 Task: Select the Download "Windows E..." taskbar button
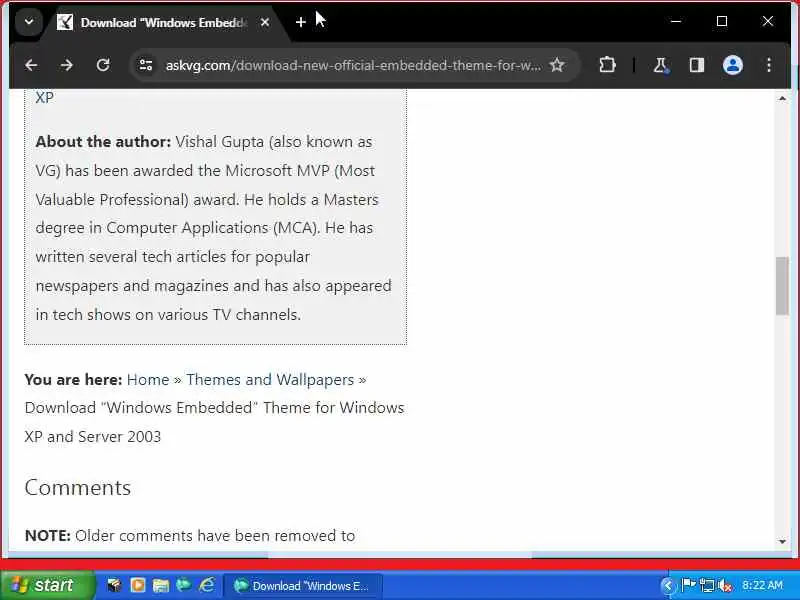[x=302, y=586]
